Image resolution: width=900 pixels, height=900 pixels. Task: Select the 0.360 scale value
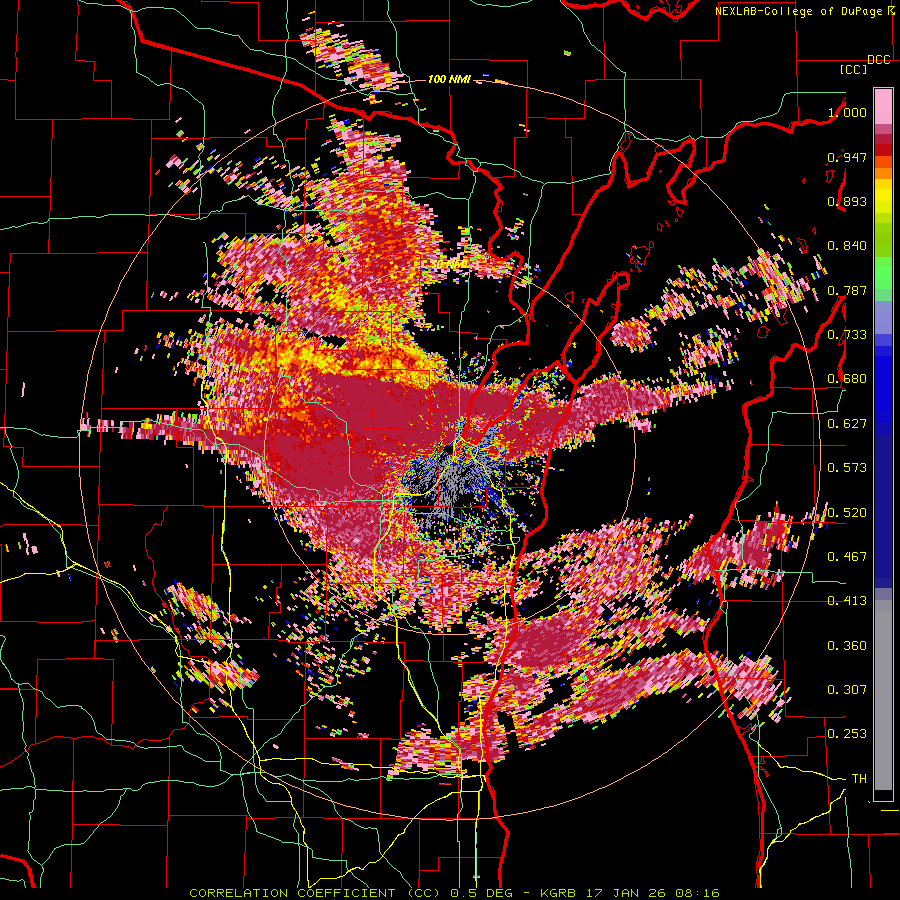point(847,646)
